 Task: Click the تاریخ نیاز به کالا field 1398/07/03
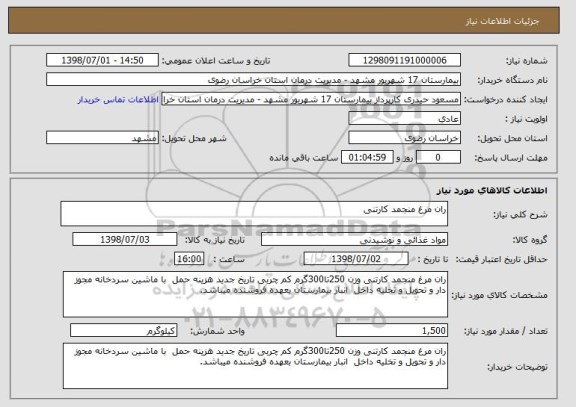125,240
